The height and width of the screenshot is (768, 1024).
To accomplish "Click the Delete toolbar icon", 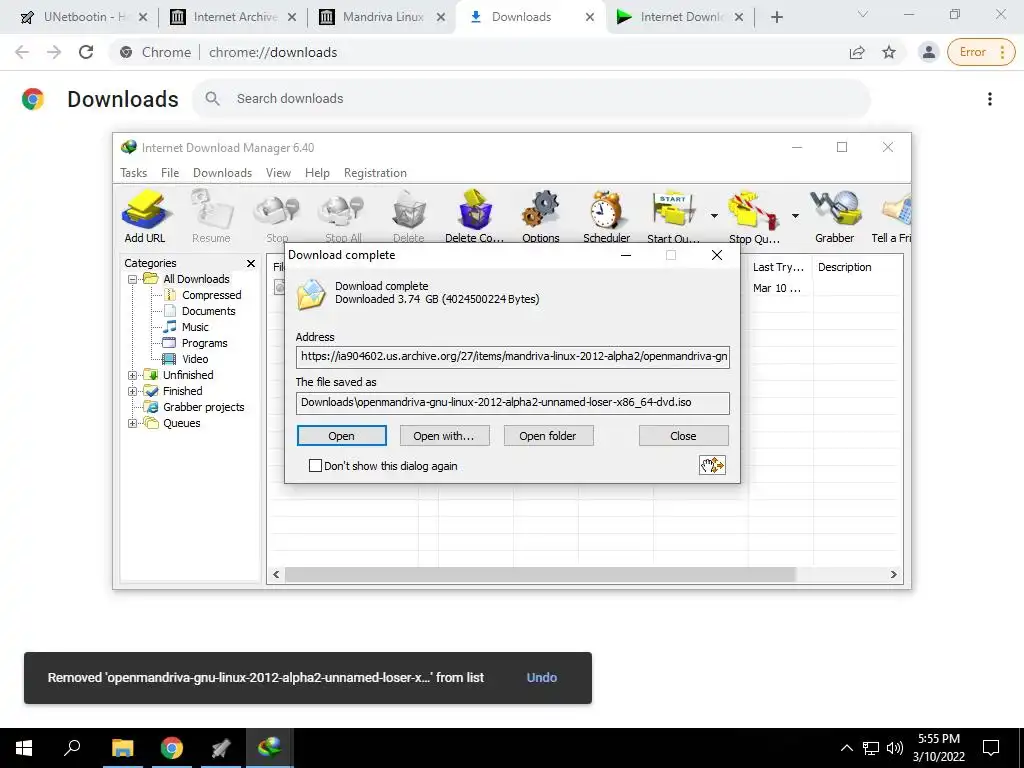I will [x=409, y=216].
